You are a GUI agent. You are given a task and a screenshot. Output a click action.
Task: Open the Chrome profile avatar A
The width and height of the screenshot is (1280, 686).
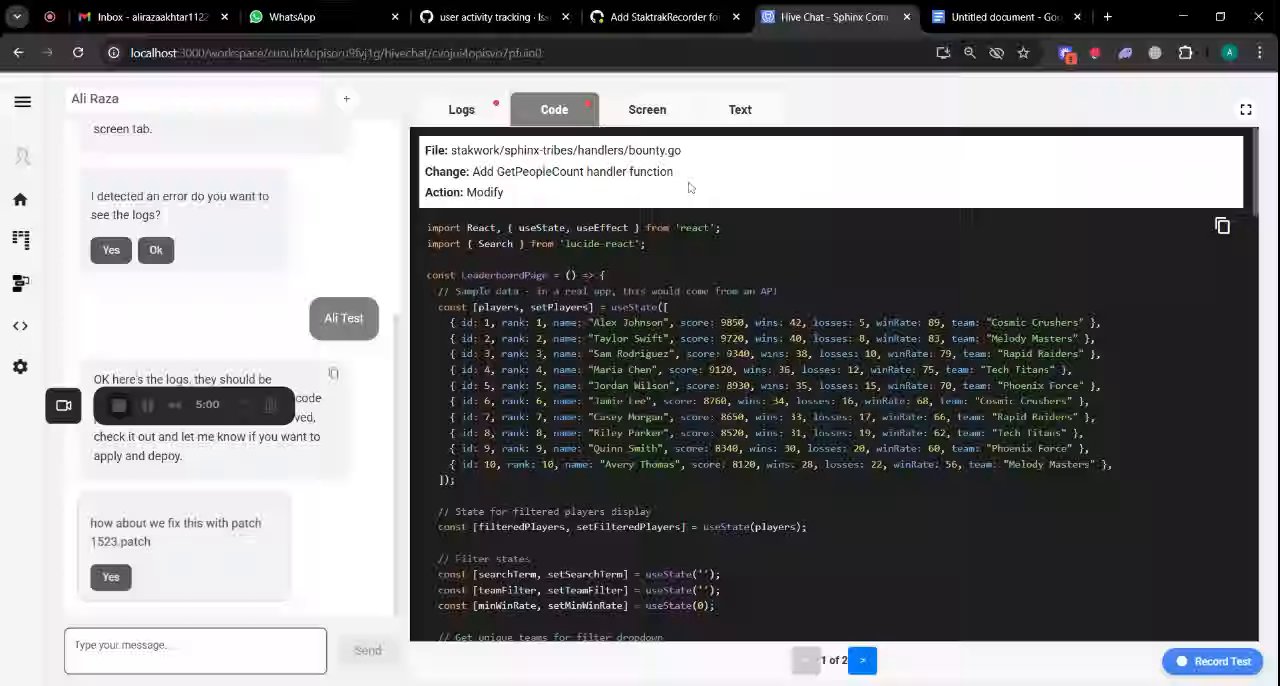coord(1230,53)
